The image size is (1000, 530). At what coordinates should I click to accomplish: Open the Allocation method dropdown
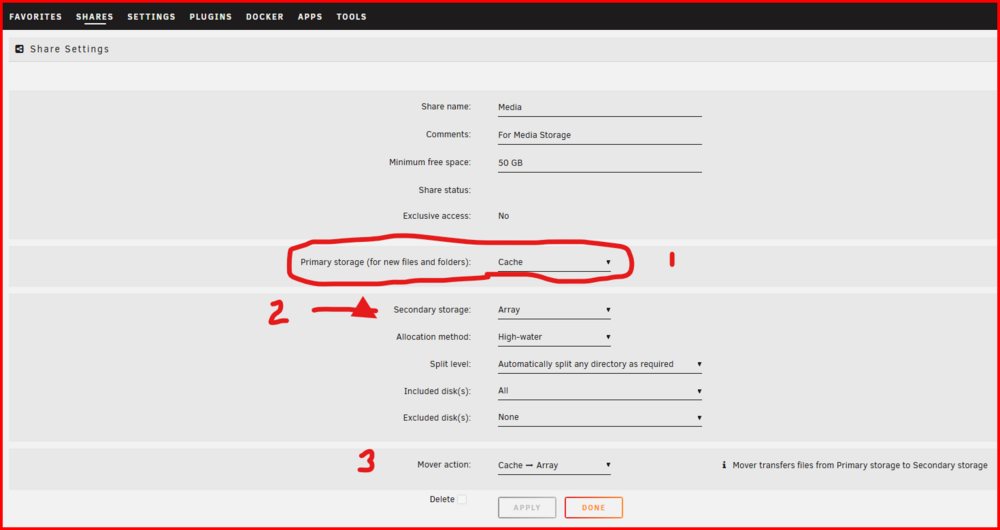pyautogui.click(x=554, y=337)
